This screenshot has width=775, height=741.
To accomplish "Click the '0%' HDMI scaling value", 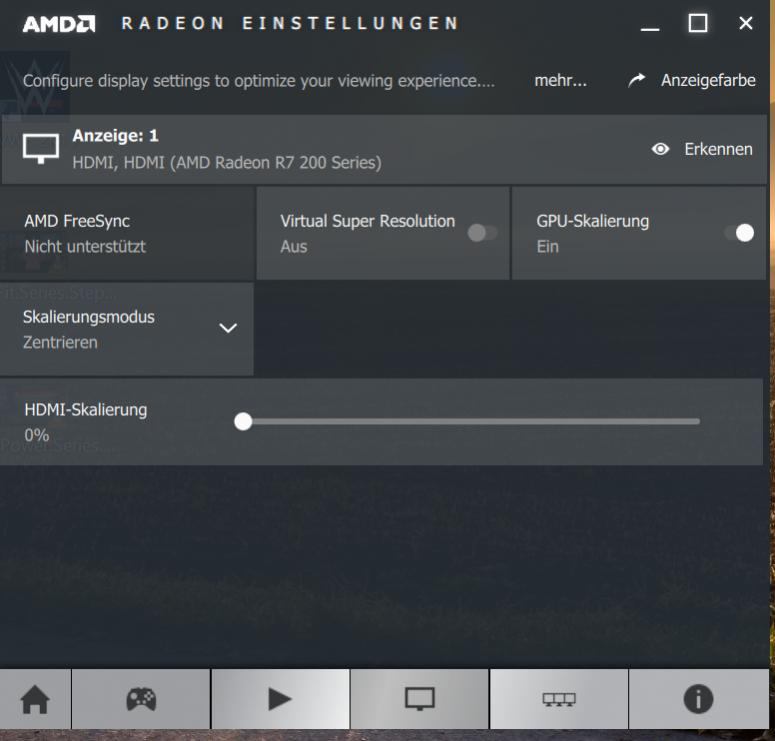I will click(37, 435).
